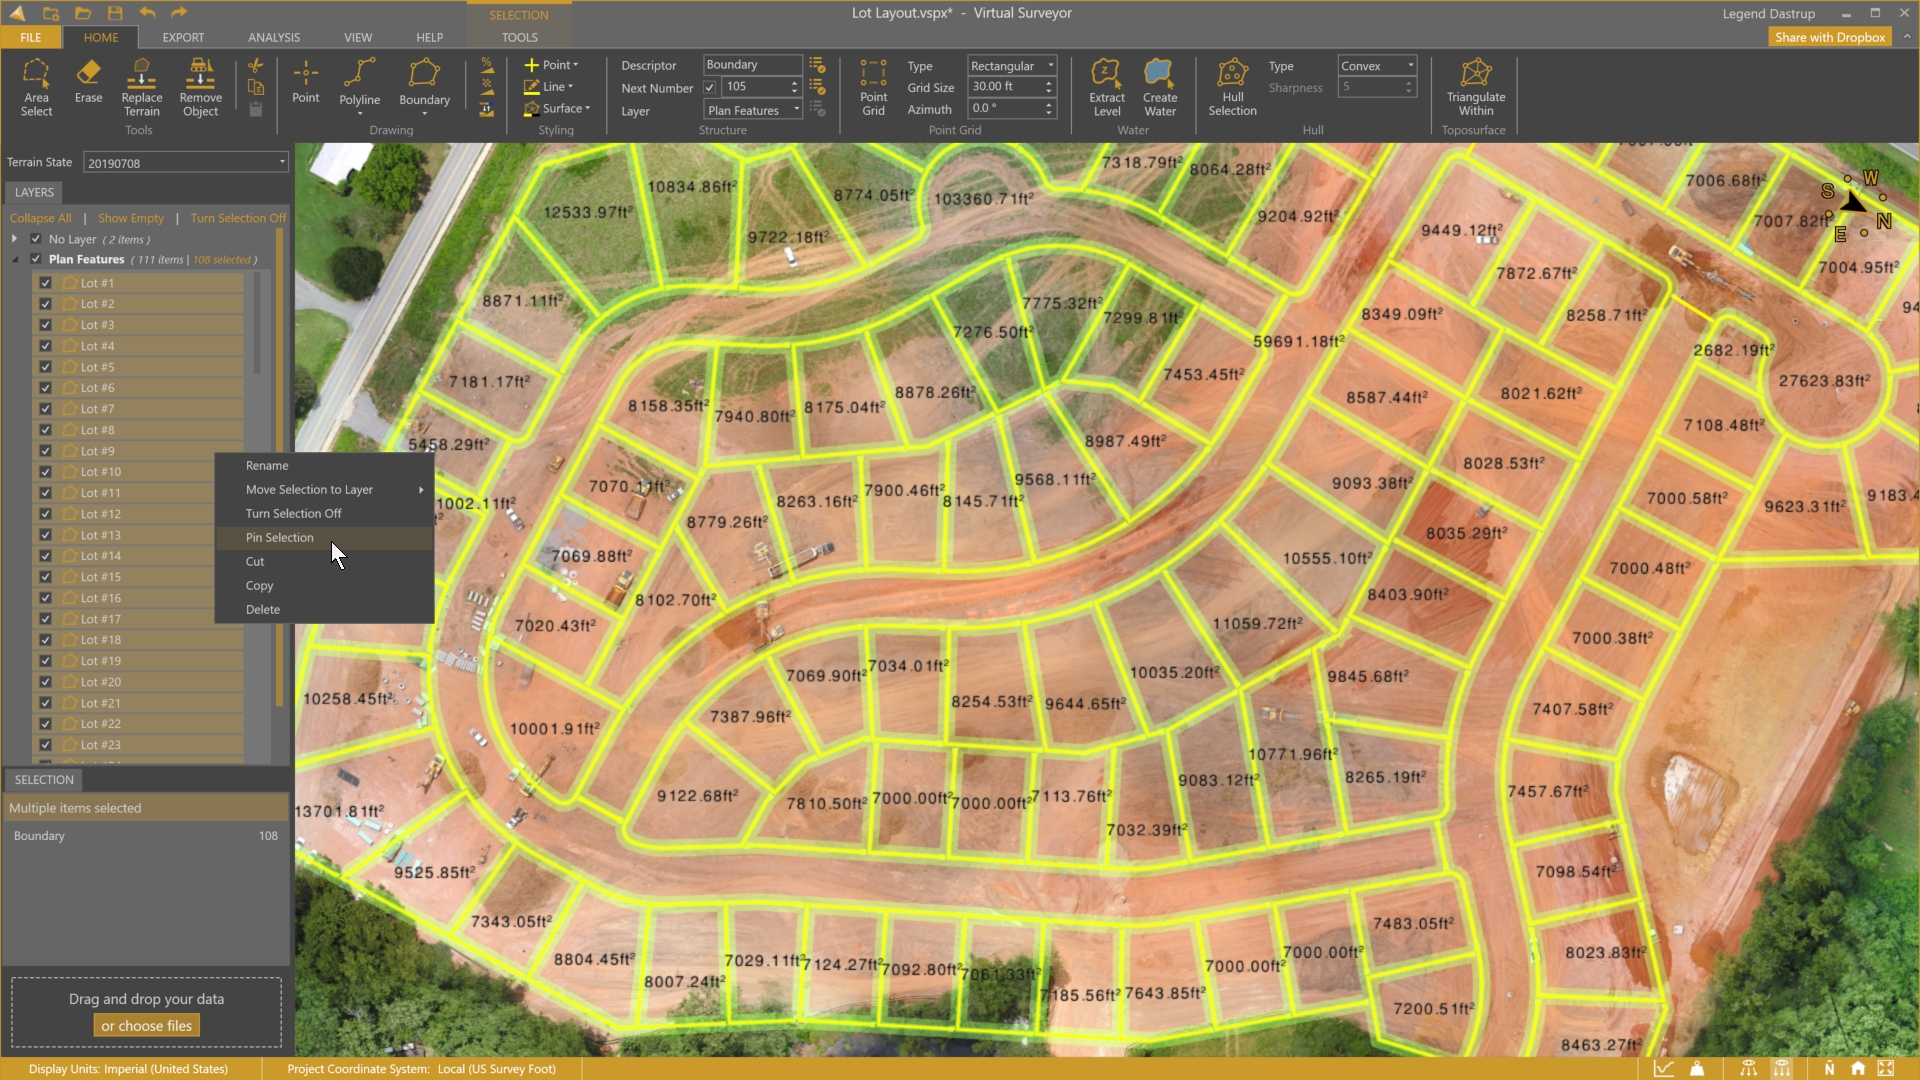Open the Hull Selection tool
1920x1080 pixels.
(x=1232, y=87)
